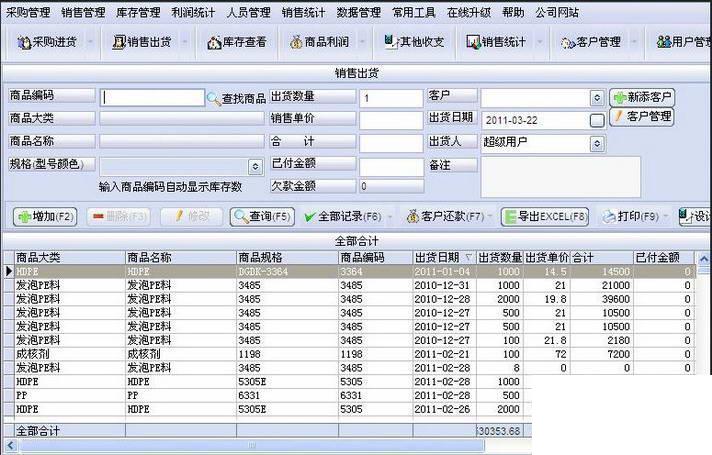This screenshot has height=455, width=712.
Task: Focus the 商品编码 input field
Action: coord(152,98)
